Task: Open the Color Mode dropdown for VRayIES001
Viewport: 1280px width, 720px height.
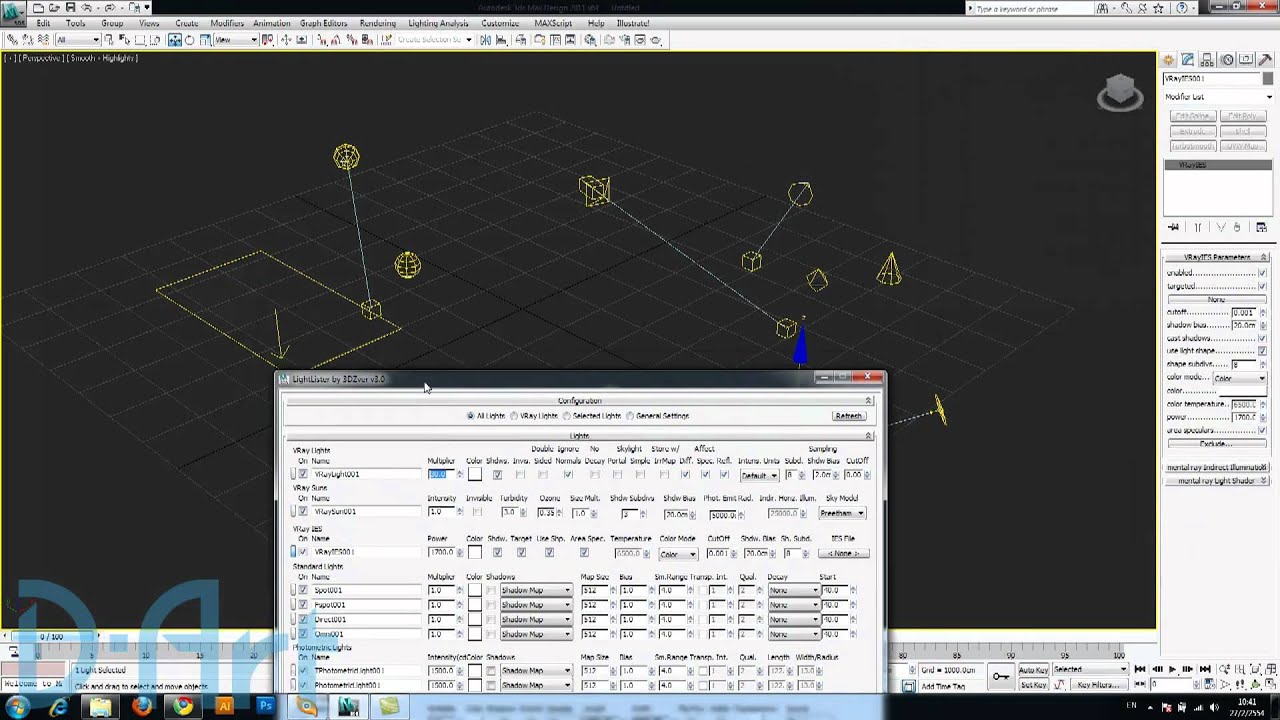Action: pyautogui.click(x=678, y=554)
